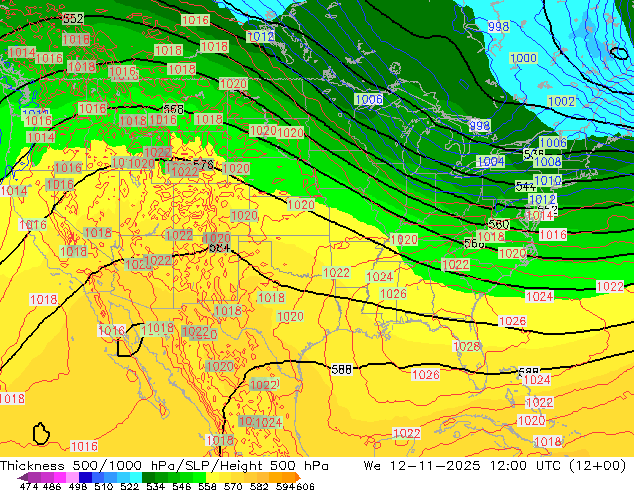Click the legend value 594
This screenshot has width=634, height=490.
[285, 486]
